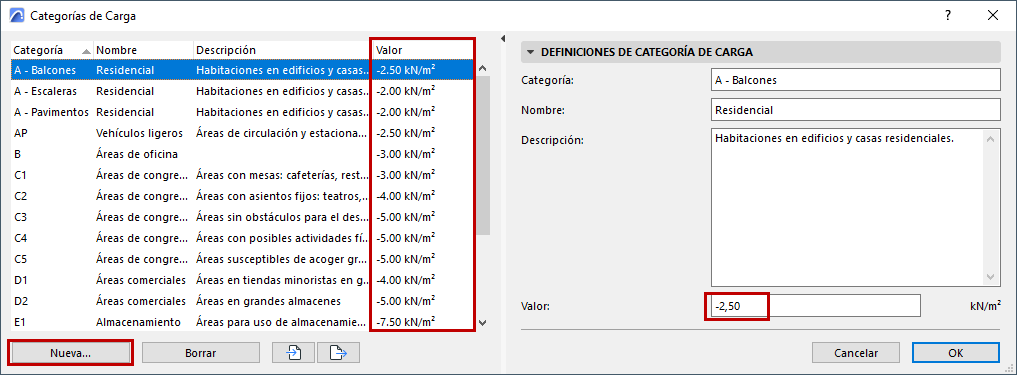The width and height of the screenshot is (1017, 375).
Task: Select the AP Vehículos ligeros row
Action: tap(243, 133)
